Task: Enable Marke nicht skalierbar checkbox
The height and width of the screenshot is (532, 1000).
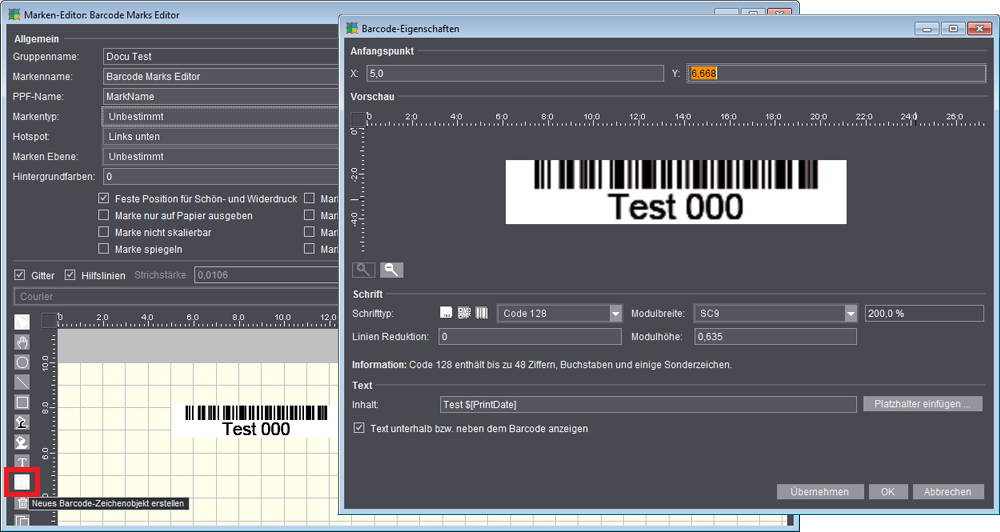Action: point(103,232)
